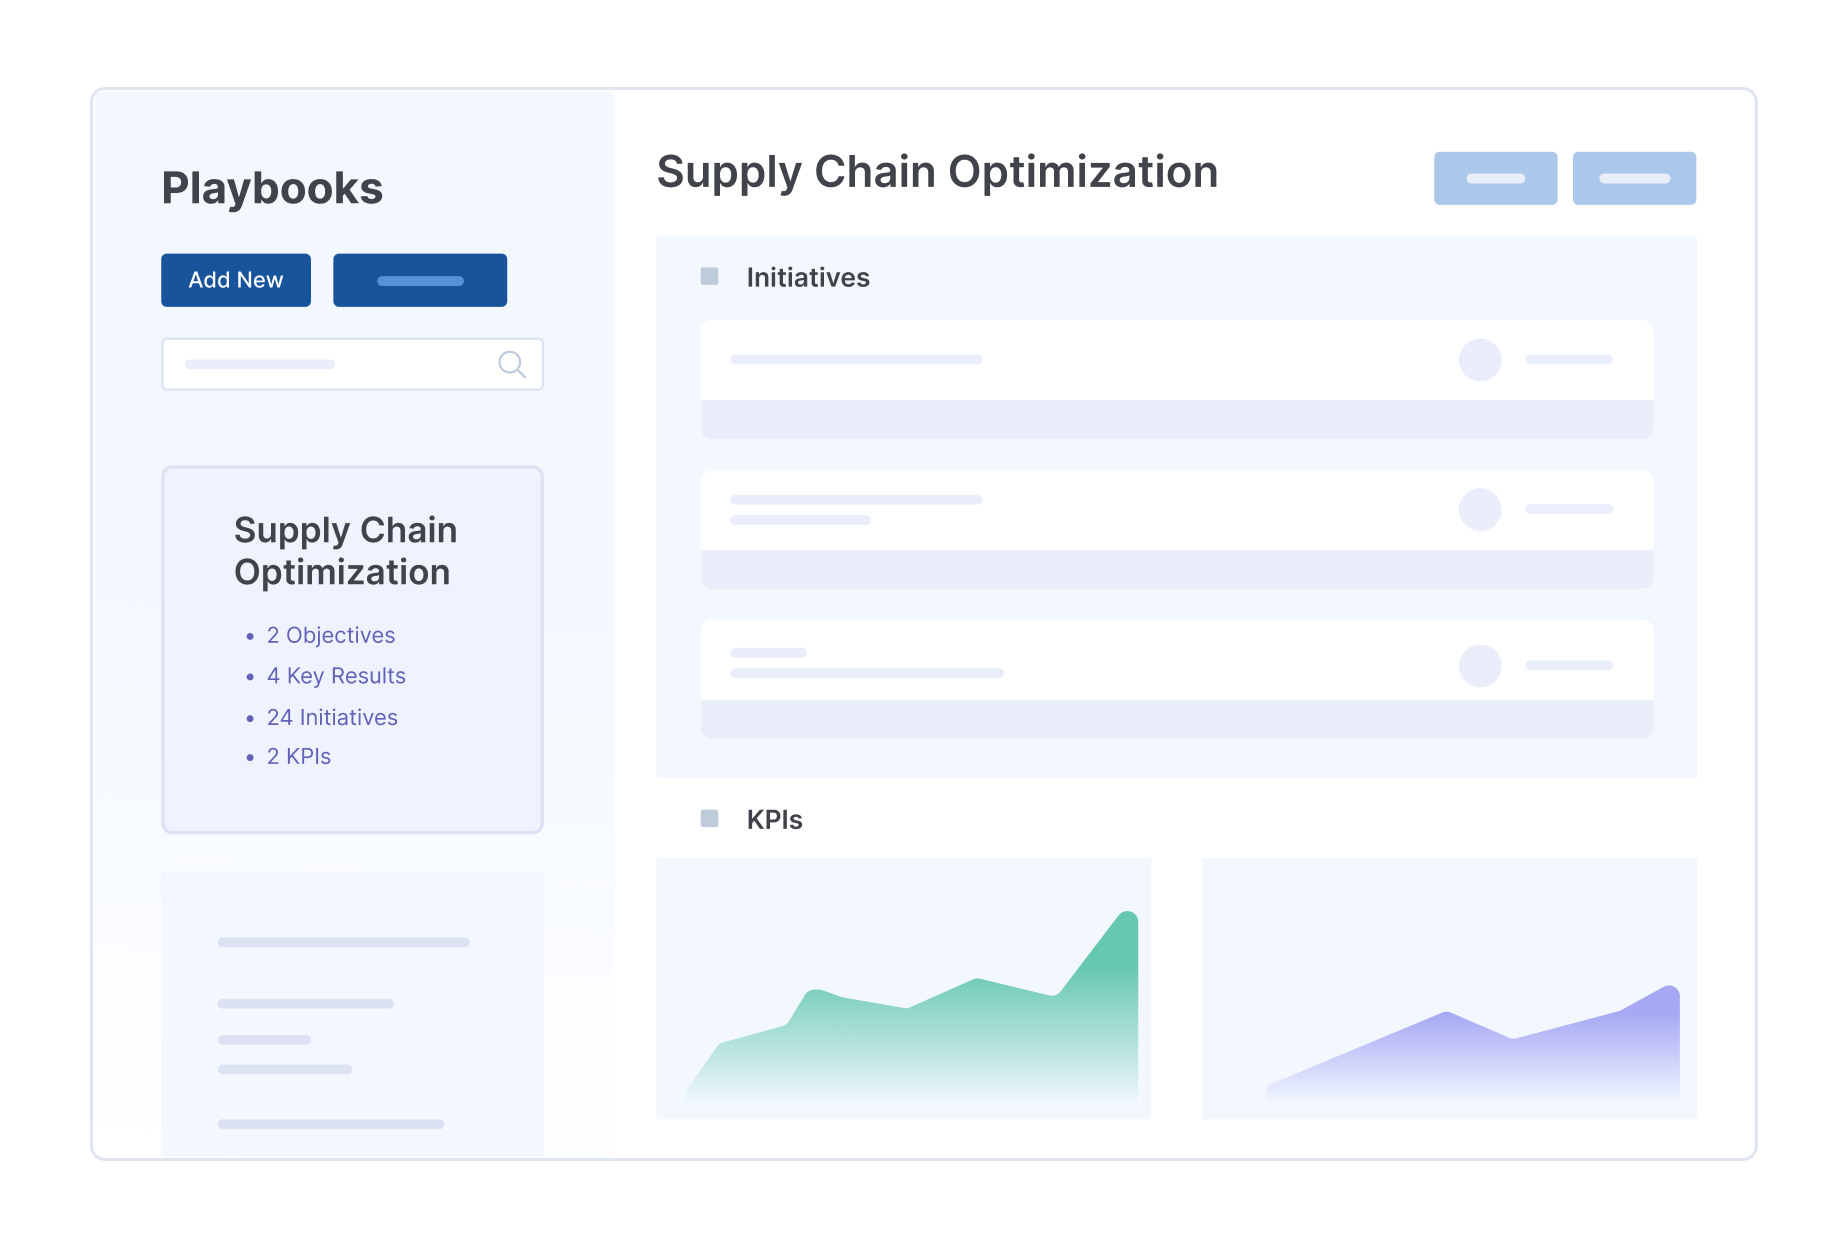Image resolution: width=1845 pixels, height=1245 pixels.
Task: Open the first initiative row
Action: (1176, 379)
